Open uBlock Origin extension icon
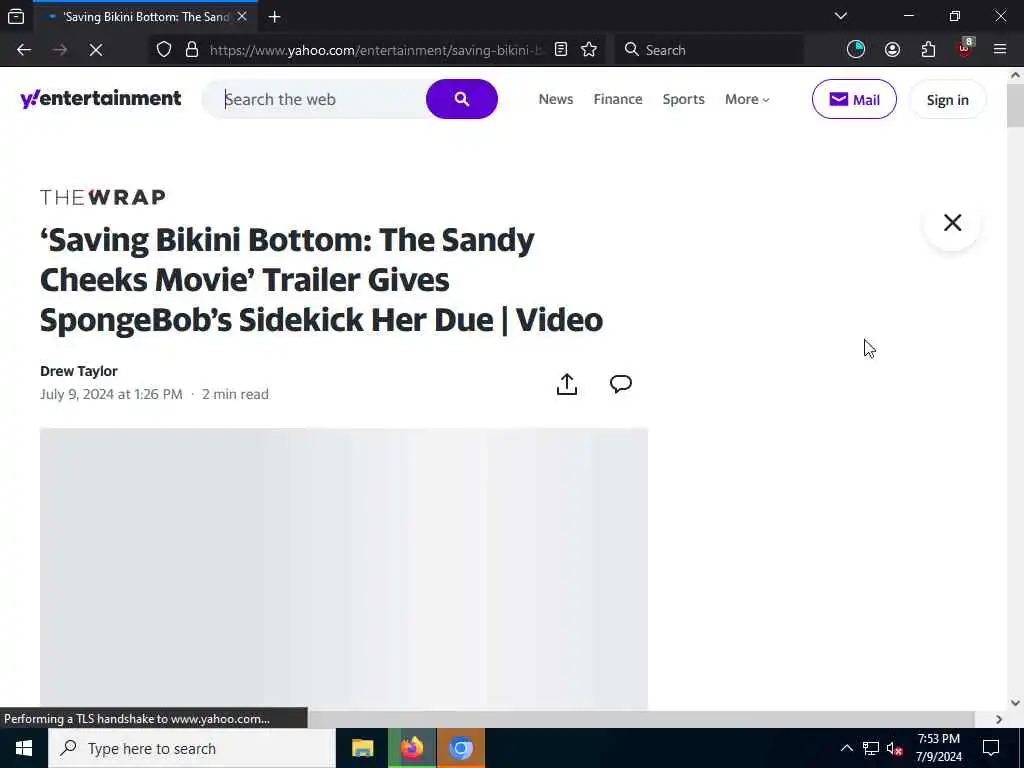 coord(965,48)
